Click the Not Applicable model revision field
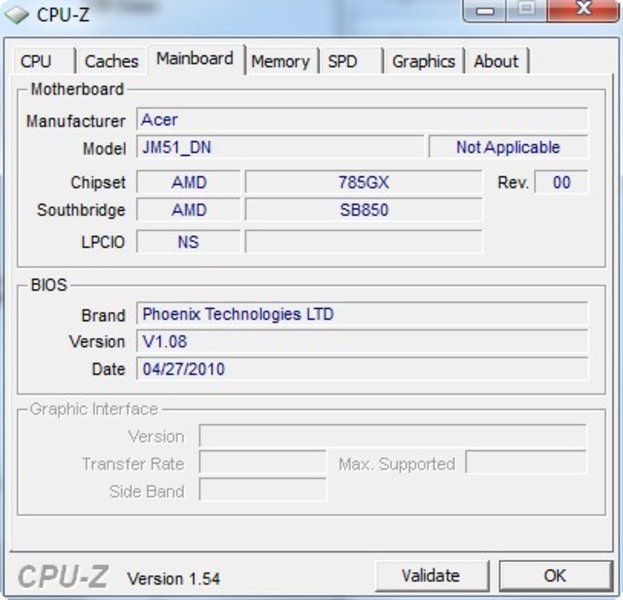The width and height of the screenshot is (623, 600). click(508, 147)
